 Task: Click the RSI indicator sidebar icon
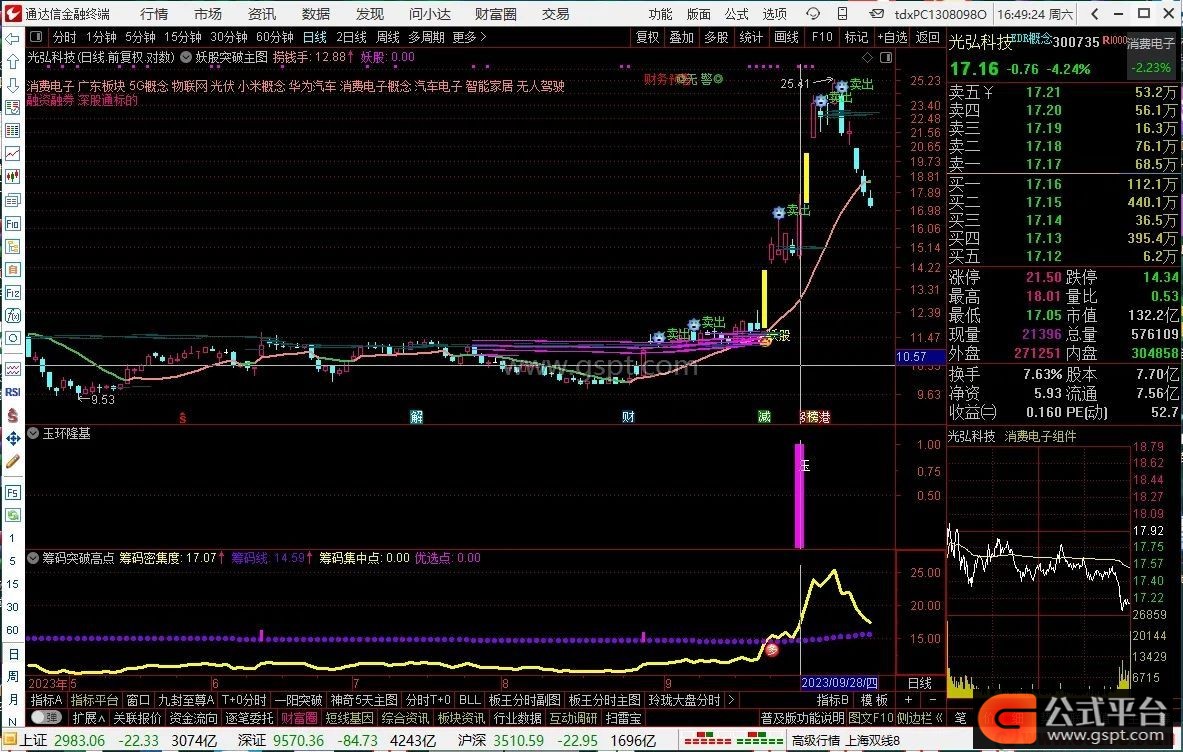point(13,391)
